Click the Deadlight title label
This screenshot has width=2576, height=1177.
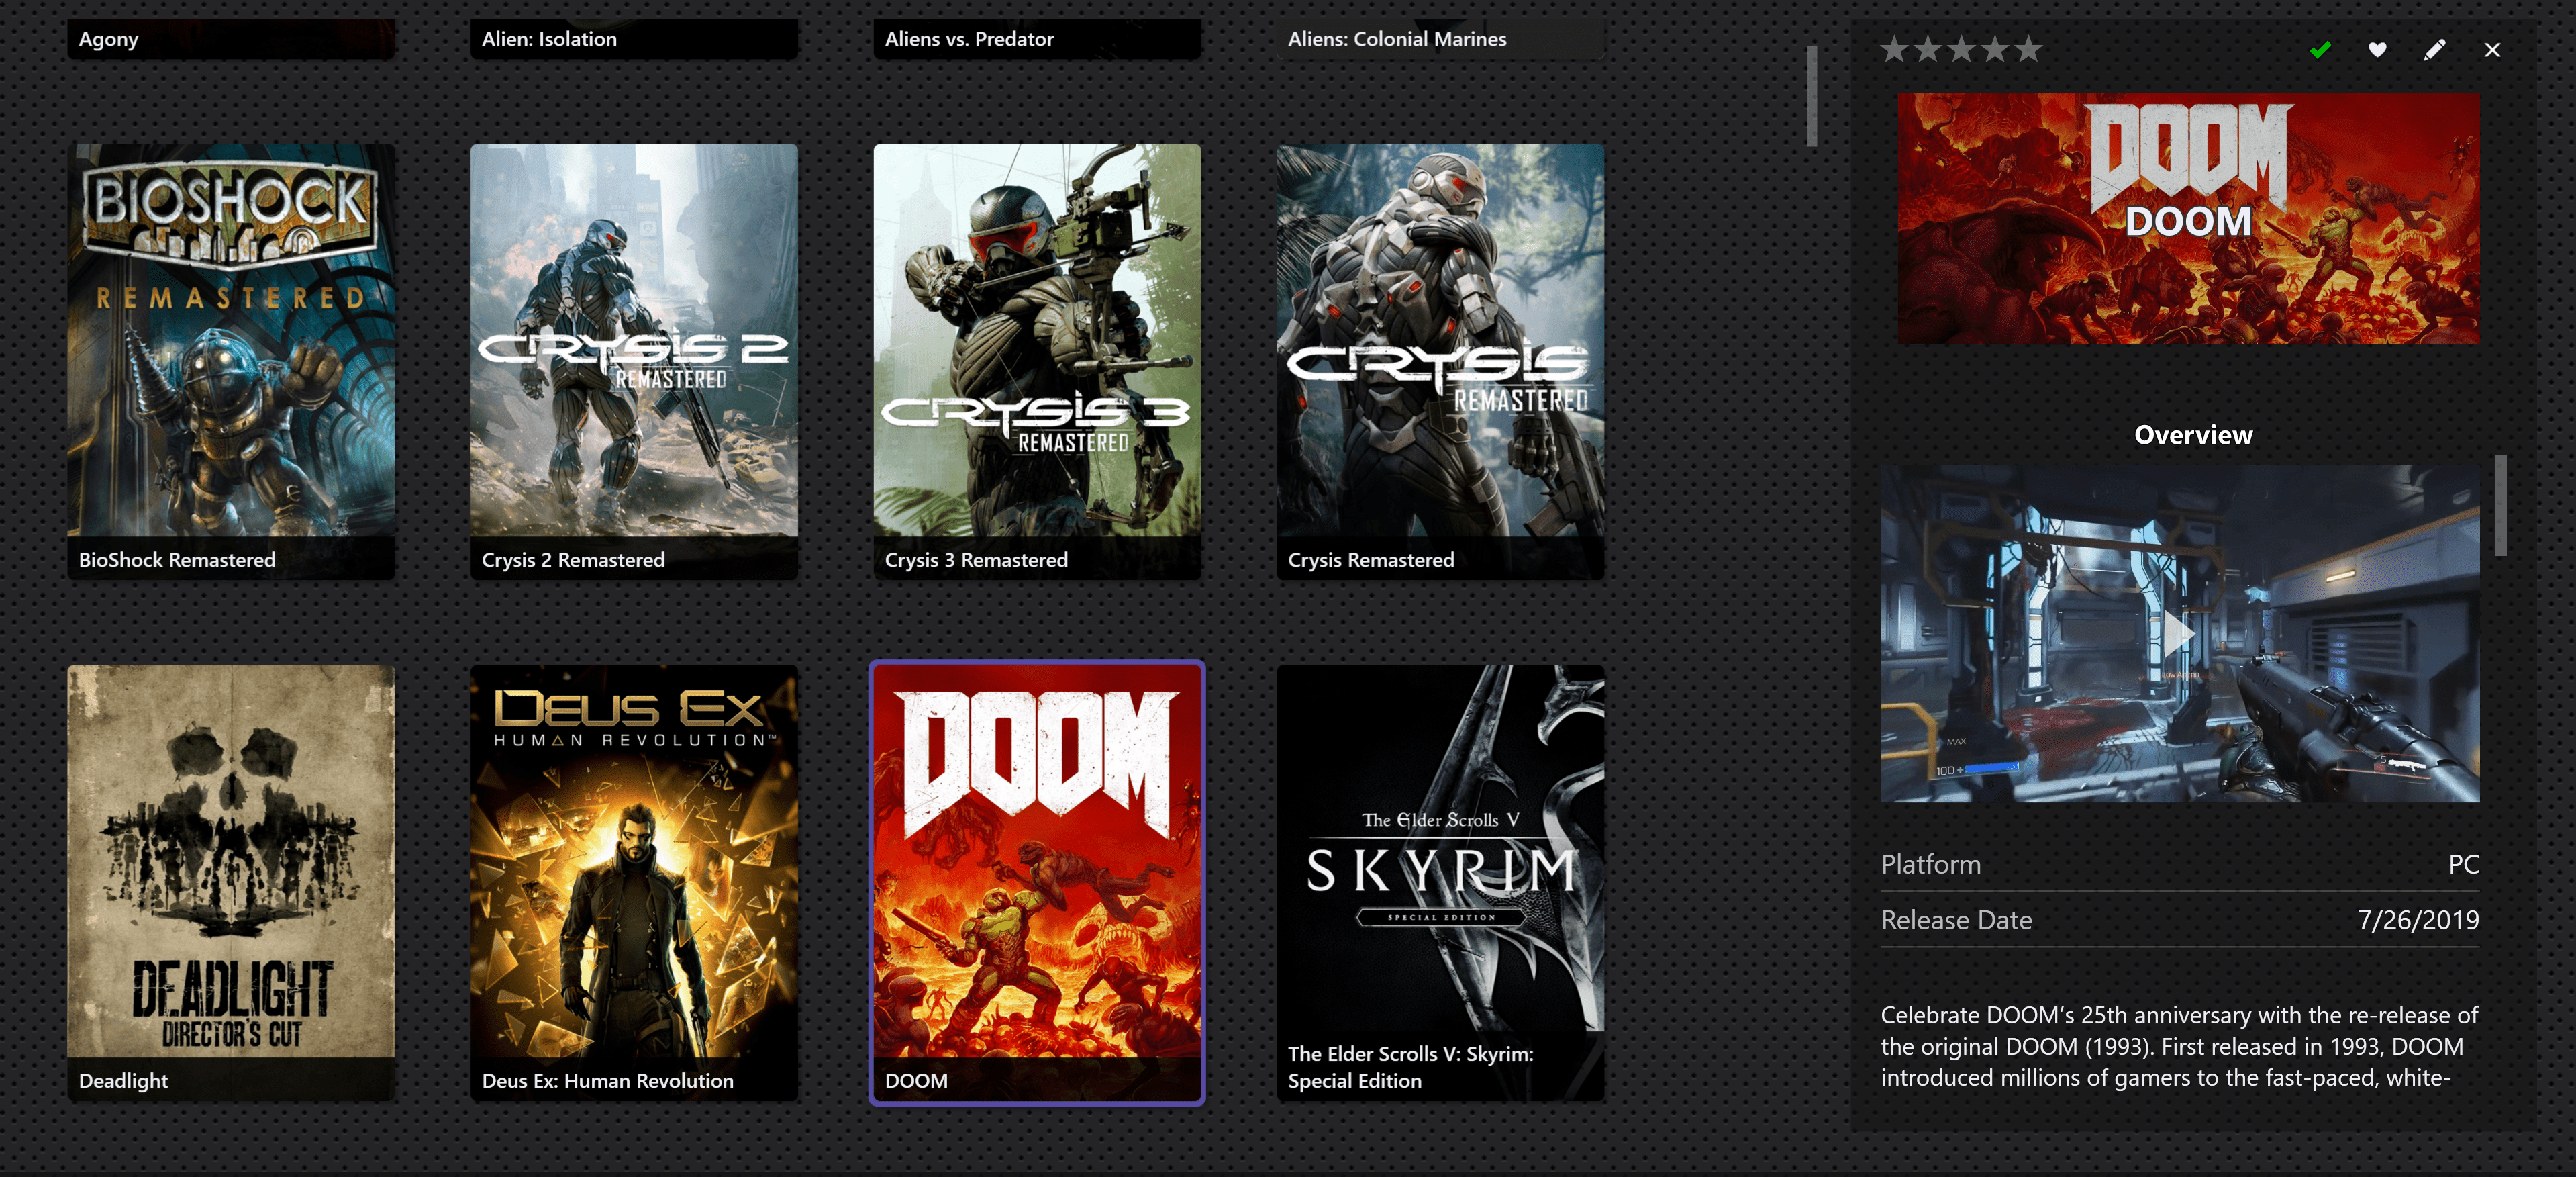point(123,1081)
